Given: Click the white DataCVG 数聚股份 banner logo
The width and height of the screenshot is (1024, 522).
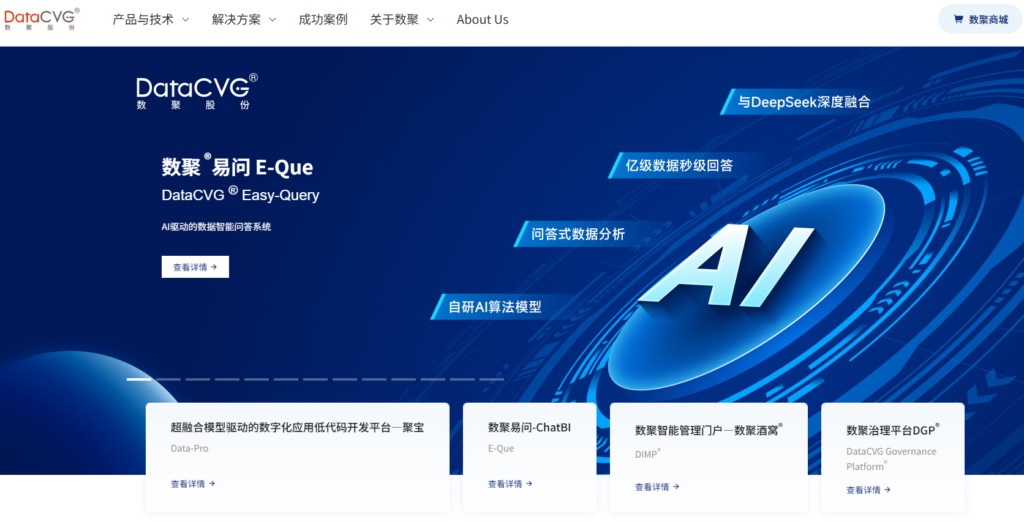Looking at the screenshot, I should 197,91.
